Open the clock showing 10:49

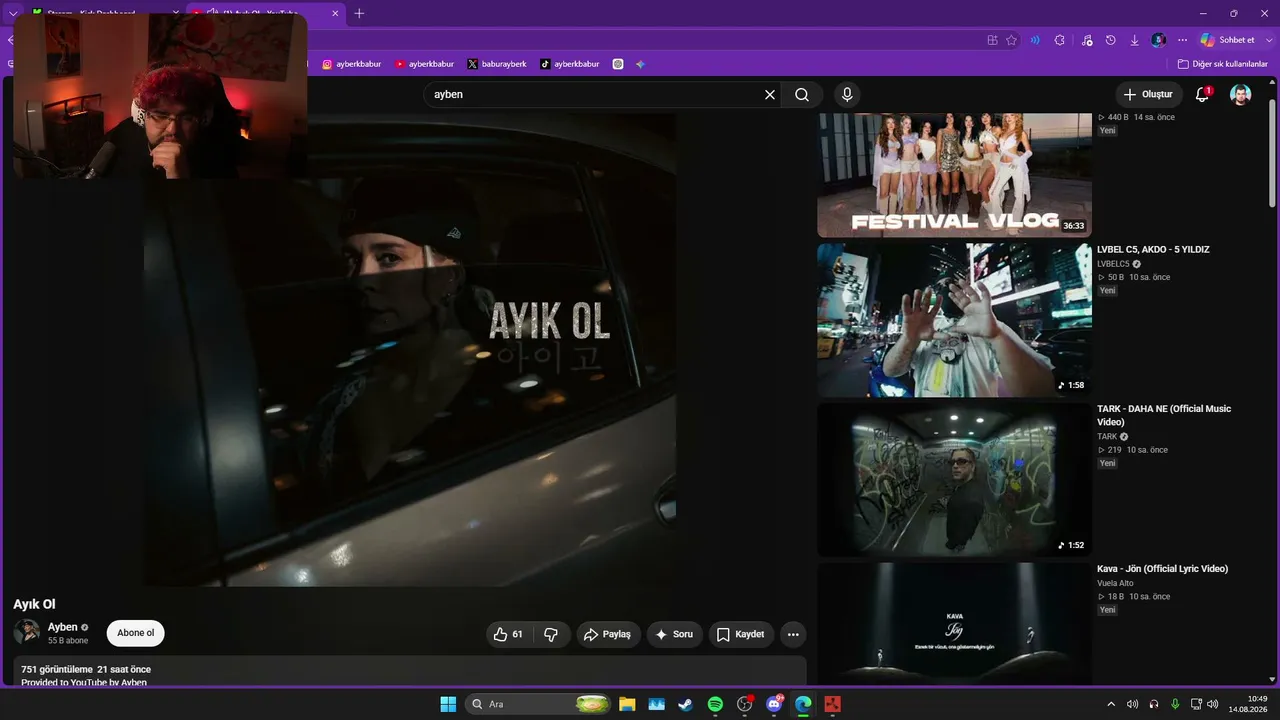click(1249, 704)
